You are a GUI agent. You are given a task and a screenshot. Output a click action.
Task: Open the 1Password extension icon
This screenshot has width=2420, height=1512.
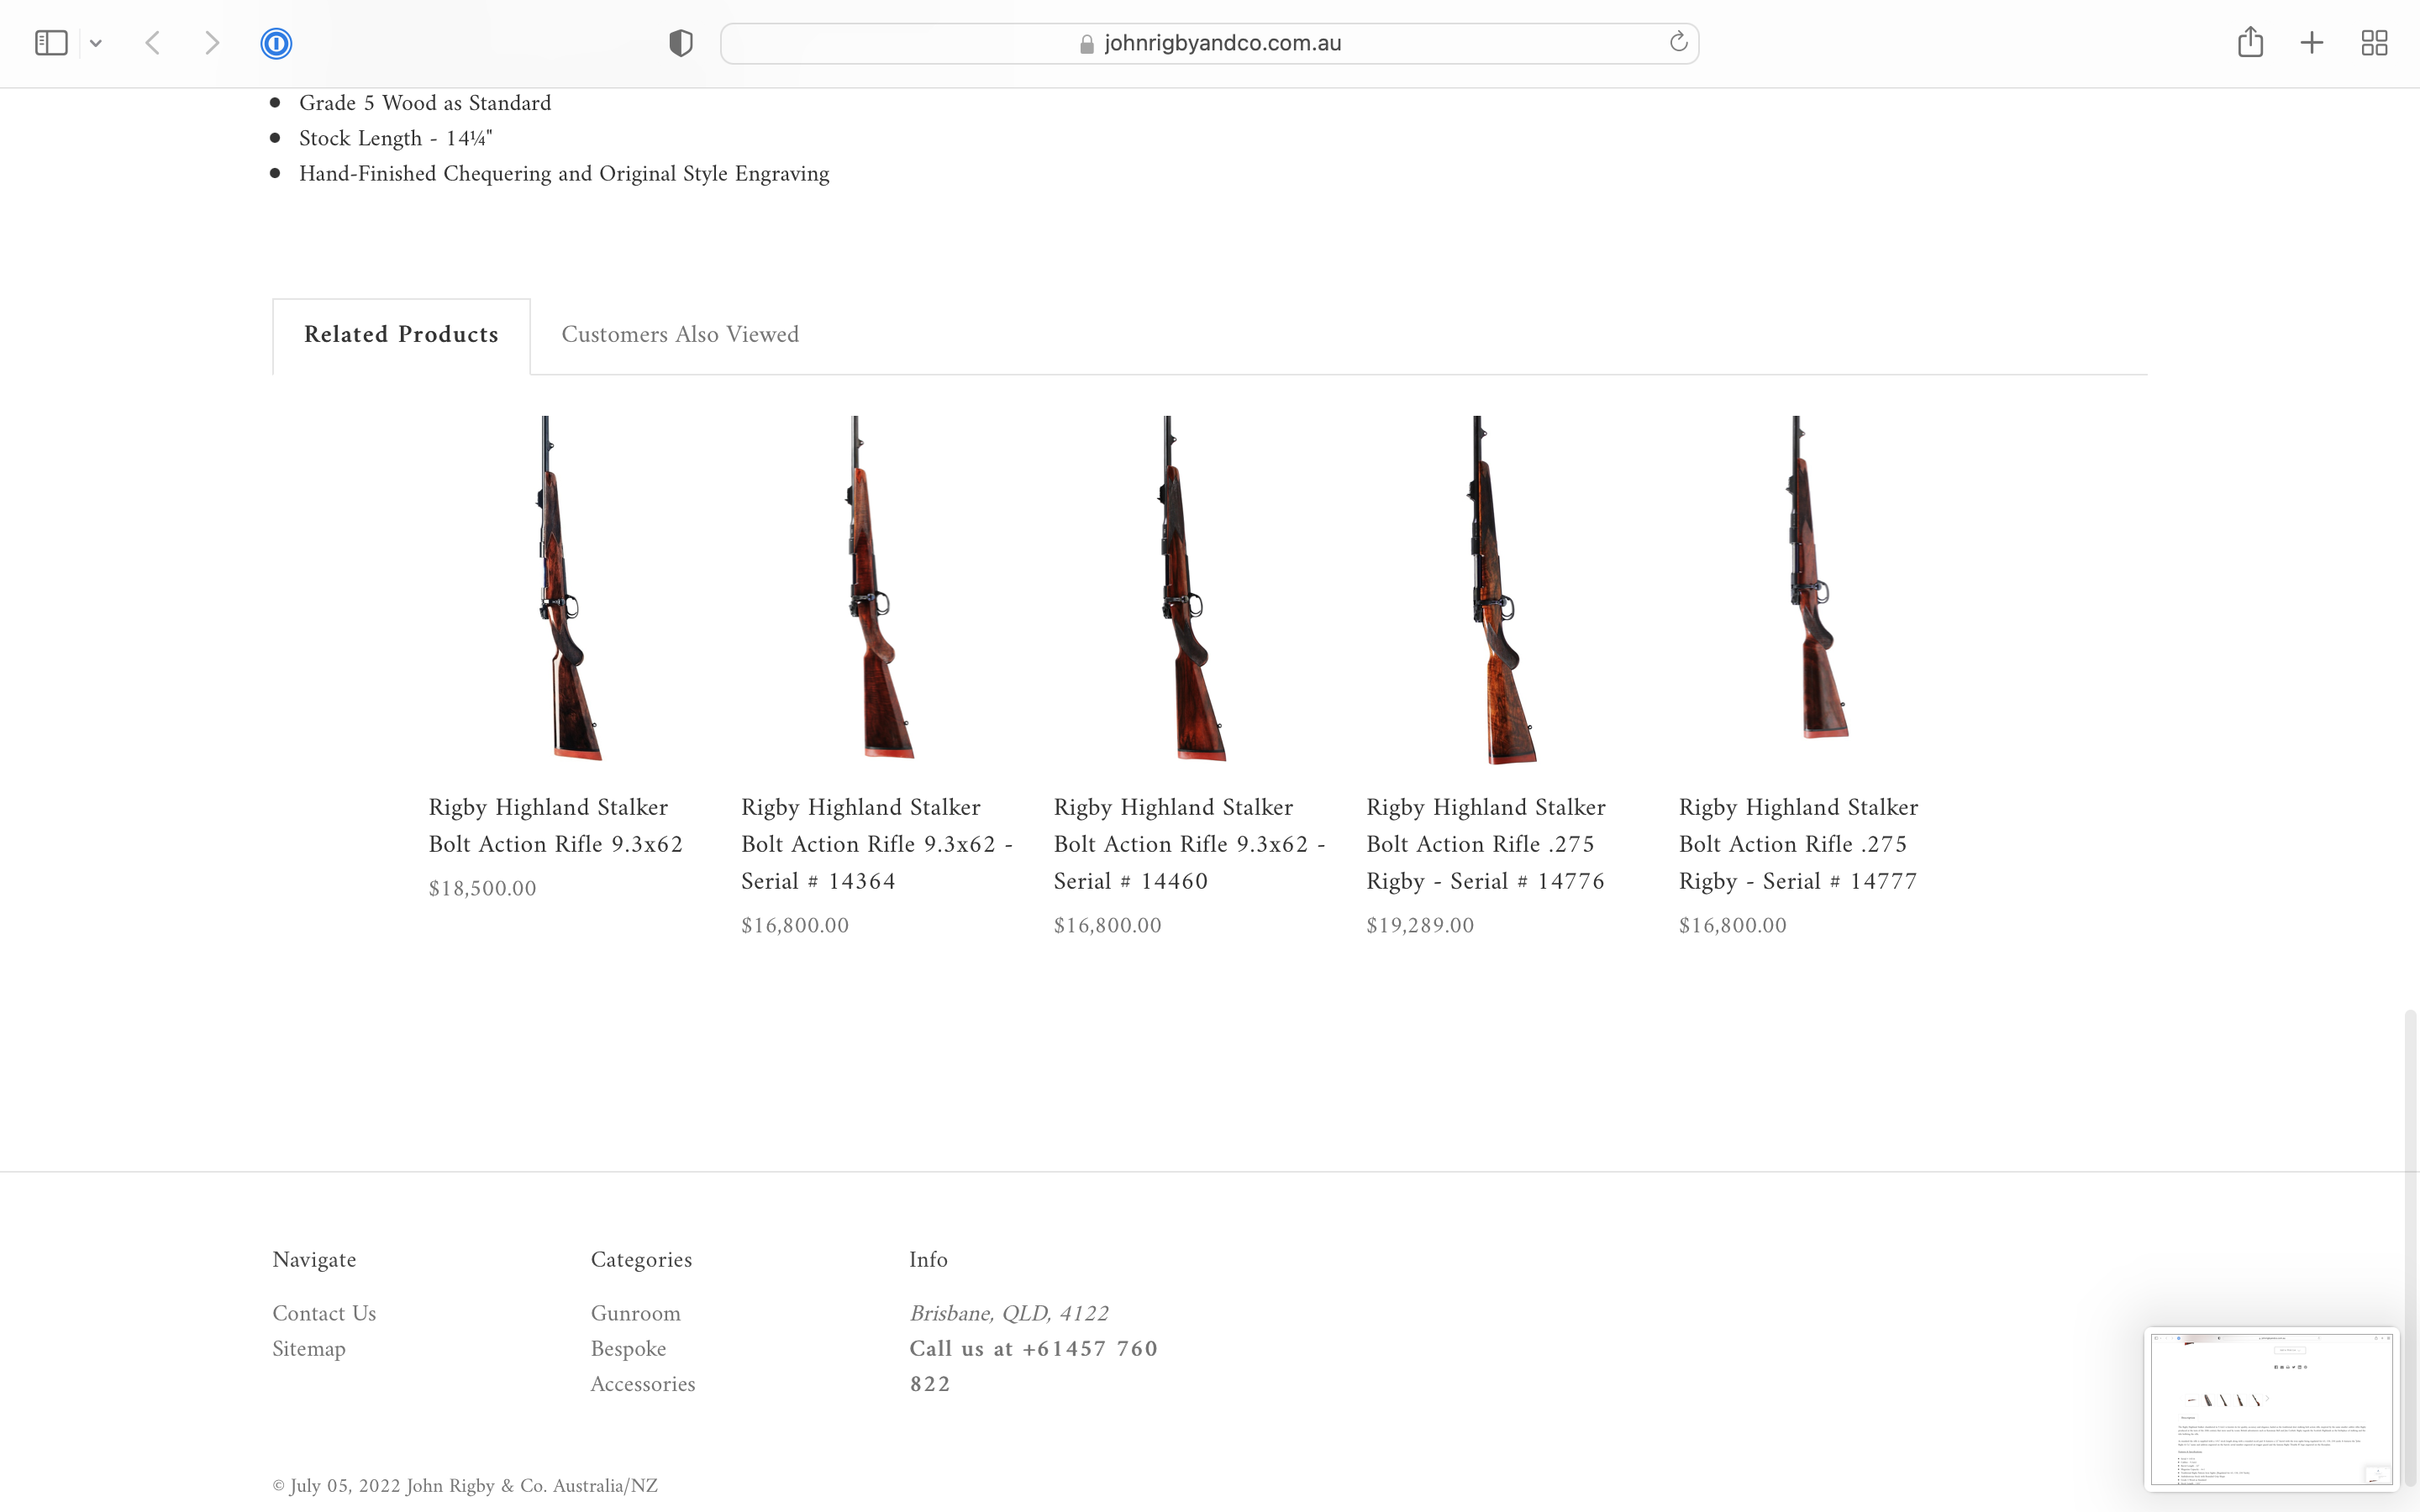[x=276, y=43]
